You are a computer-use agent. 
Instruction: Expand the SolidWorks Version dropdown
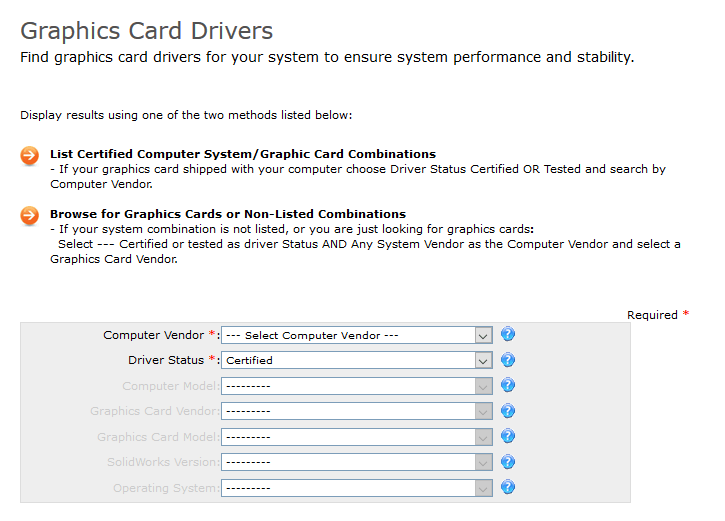pyautogui.click(x=357, y=462)
